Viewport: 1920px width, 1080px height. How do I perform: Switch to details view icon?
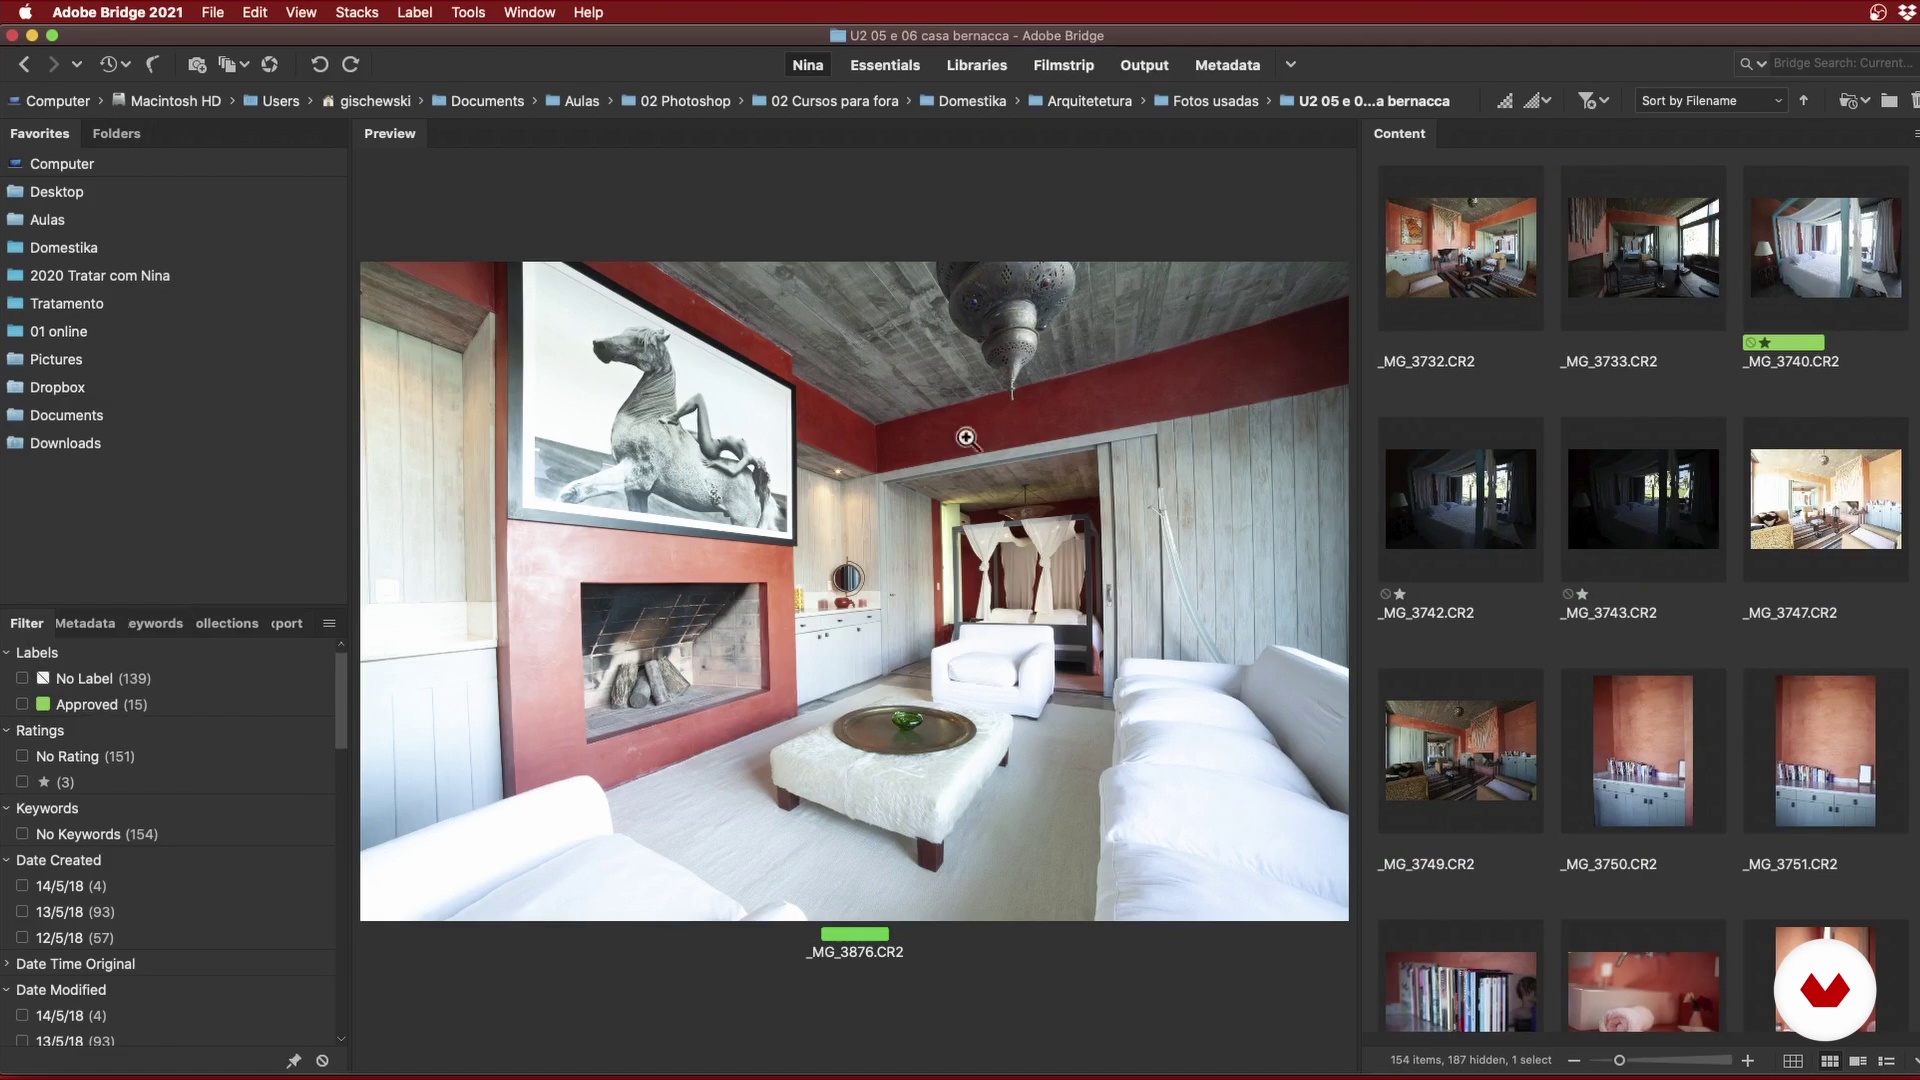coord(1858,1061)
